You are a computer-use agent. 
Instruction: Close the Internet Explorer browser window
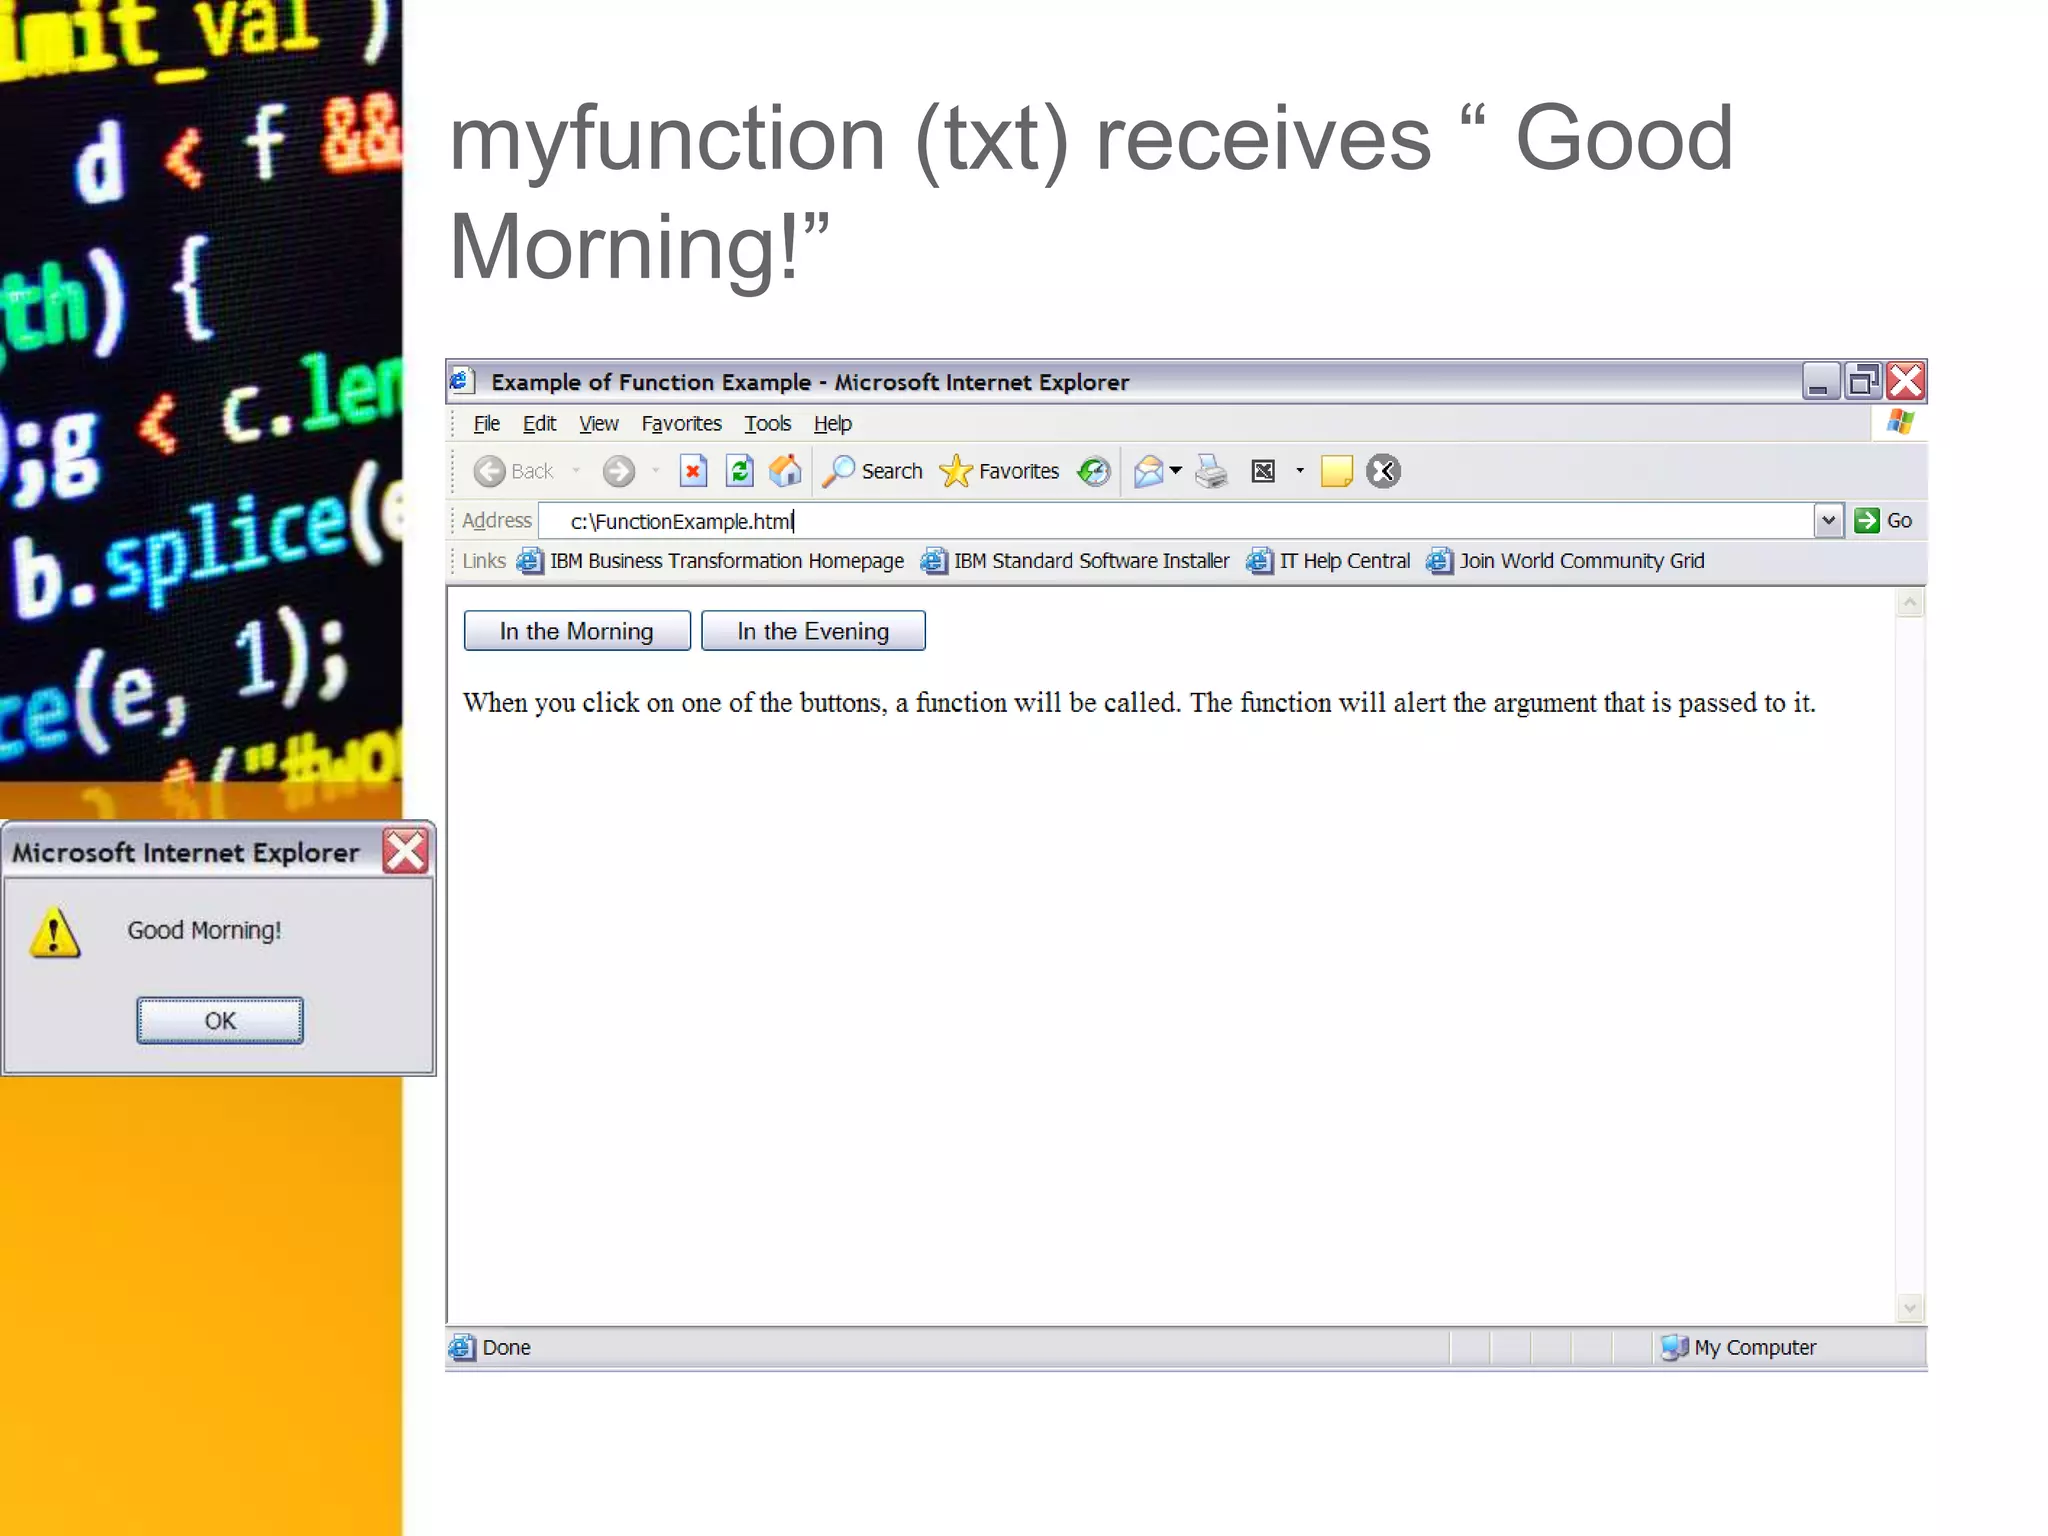[1906, 381]
